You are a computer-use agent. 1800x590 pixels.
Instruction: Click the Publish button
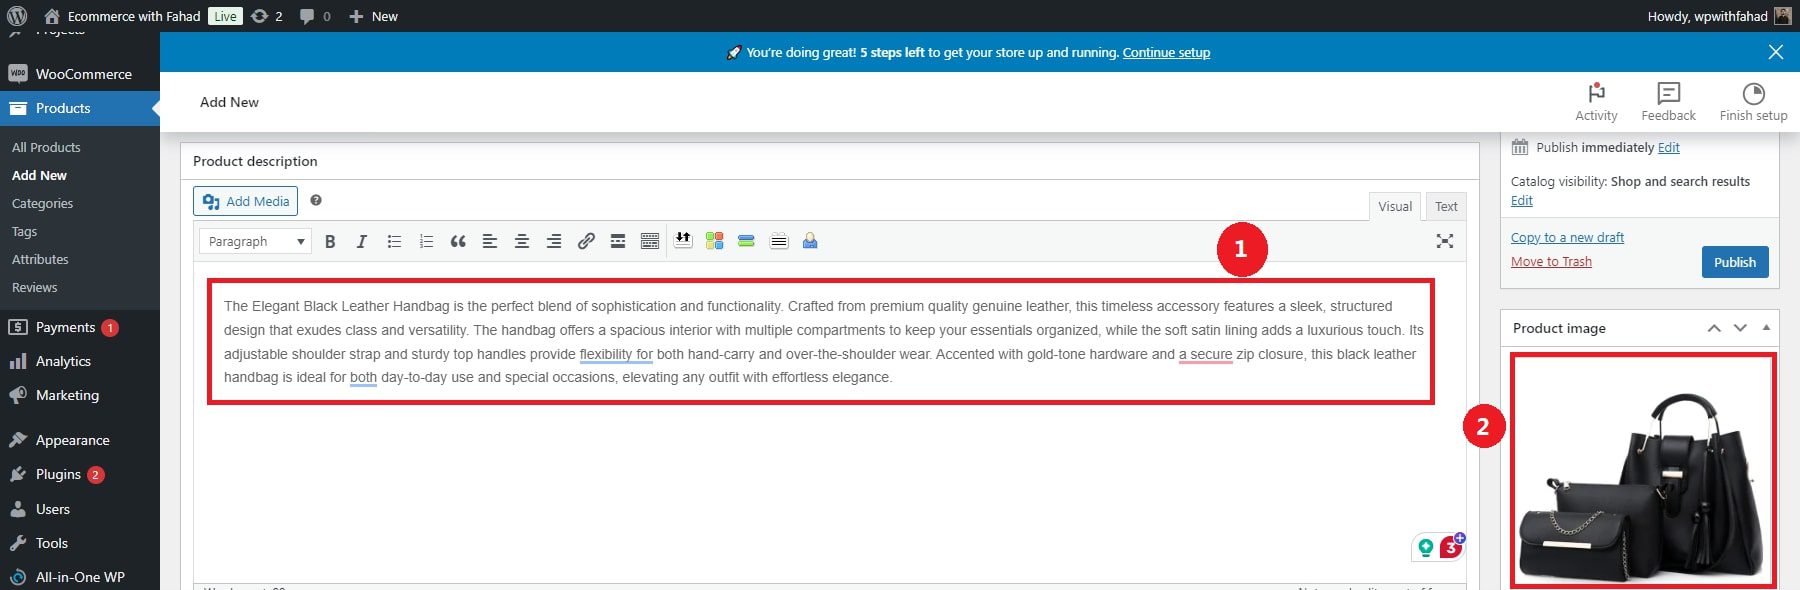(x=1734, y=262)
